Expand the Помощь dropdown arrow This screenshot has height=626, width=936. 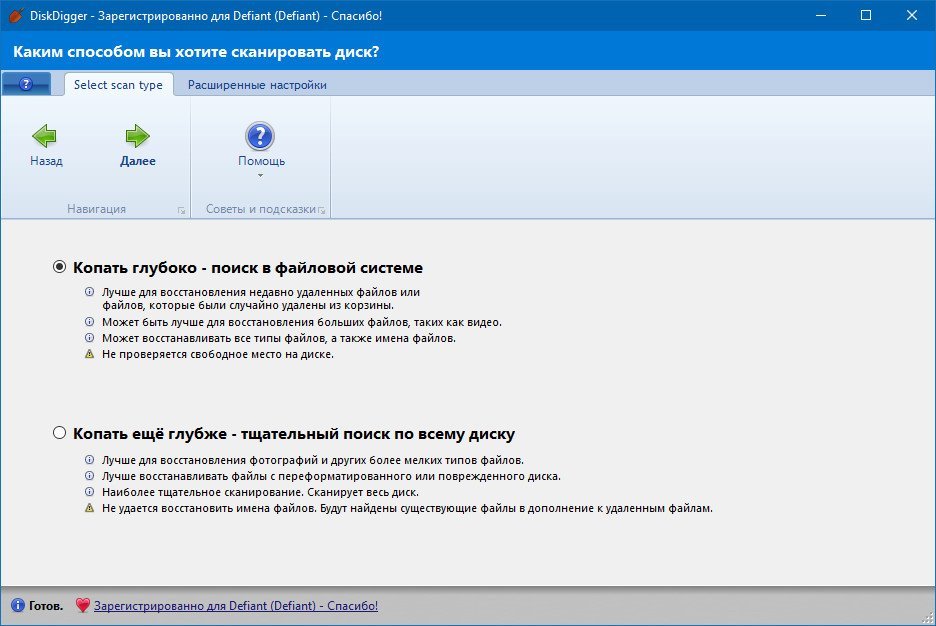pyautogui.click(x=260, y=175)
